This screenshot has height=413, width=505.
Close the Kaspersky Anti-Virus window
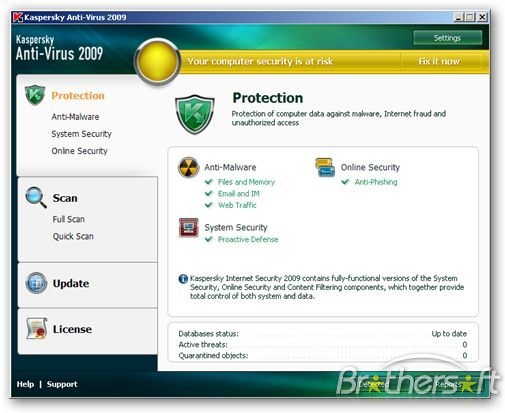[x=482, y=17]
